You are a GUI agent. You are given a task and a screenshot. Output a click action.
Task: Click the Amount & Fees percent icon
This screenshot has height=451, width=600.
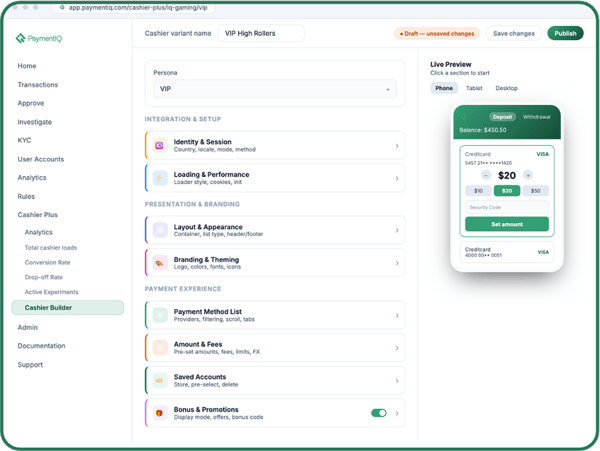point(160,348)
